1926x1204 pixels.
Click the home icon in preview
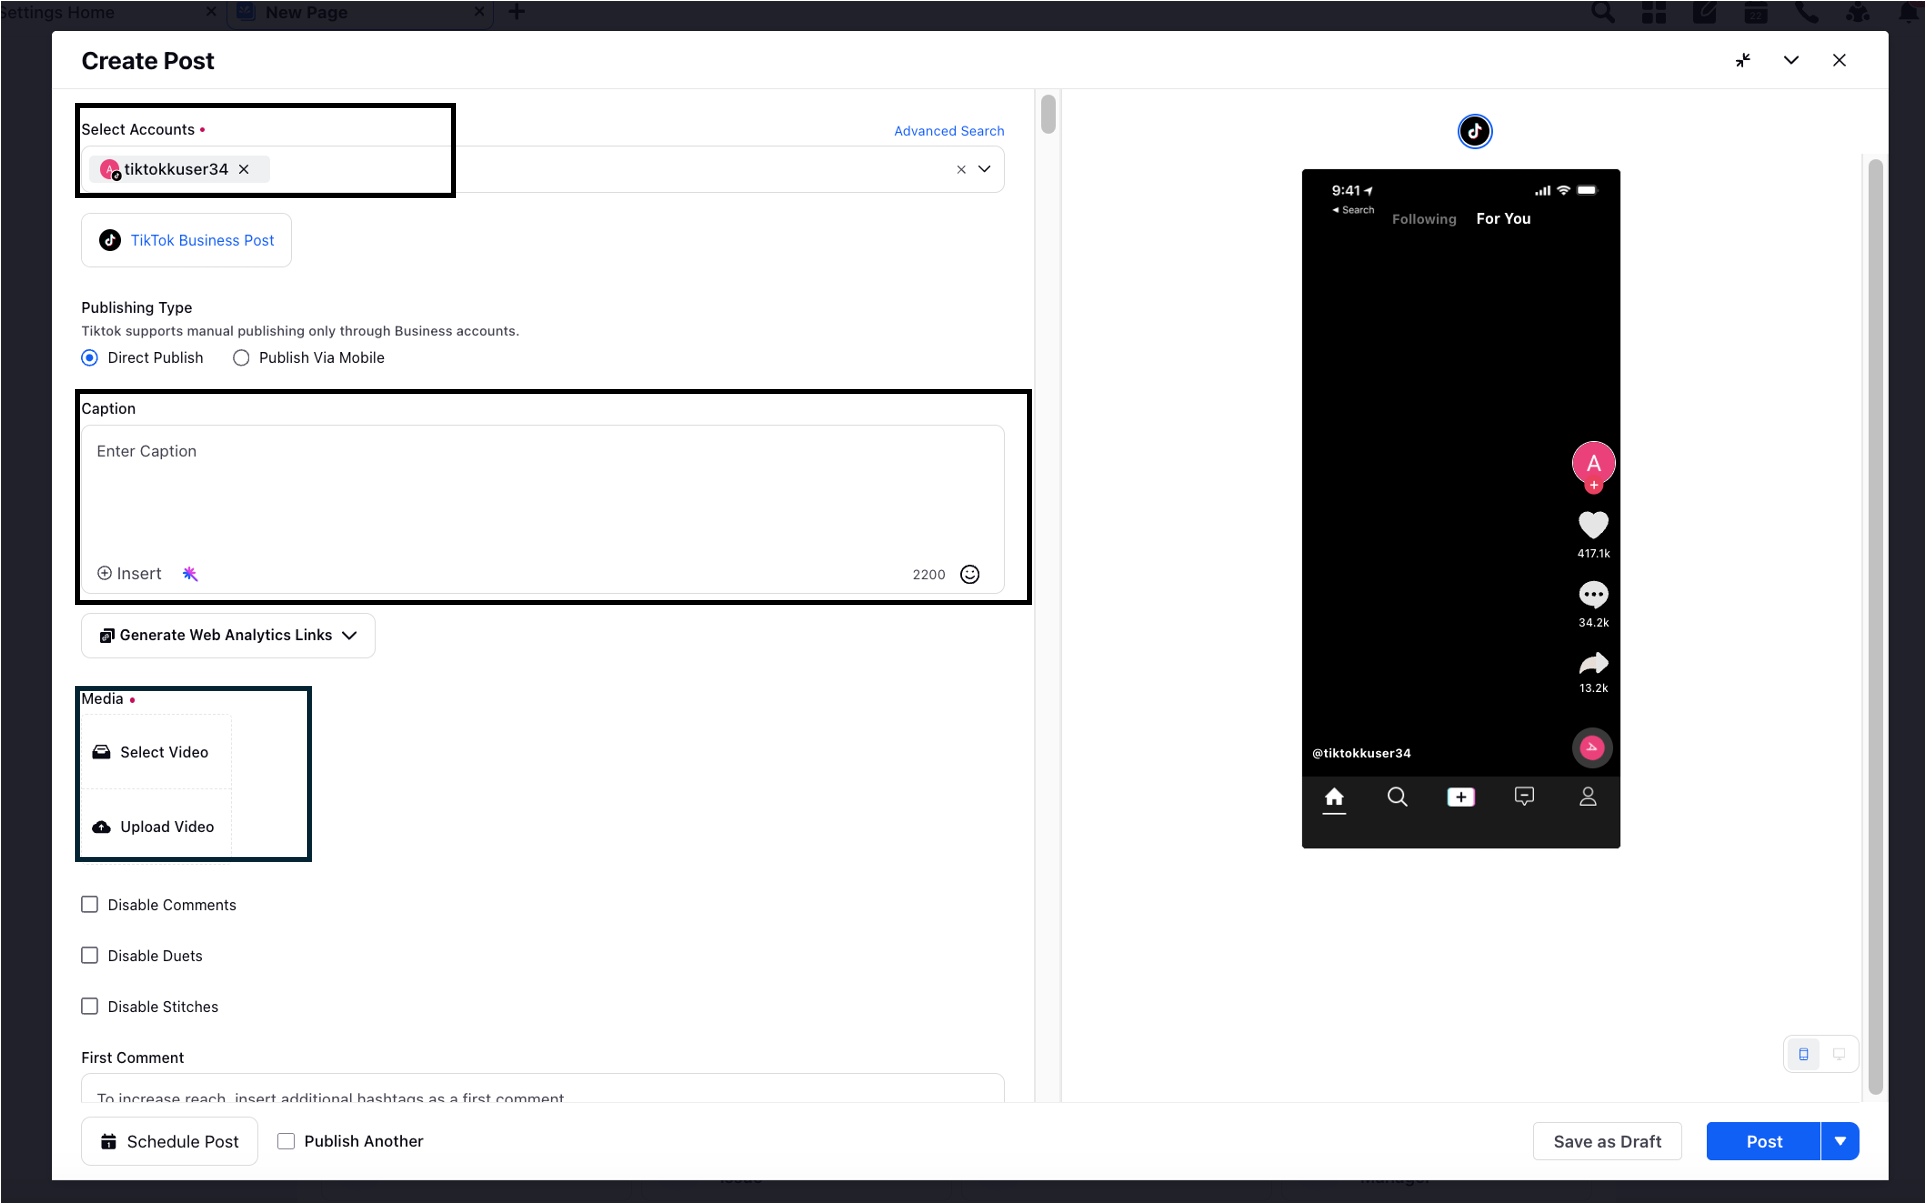(1334, 798)
